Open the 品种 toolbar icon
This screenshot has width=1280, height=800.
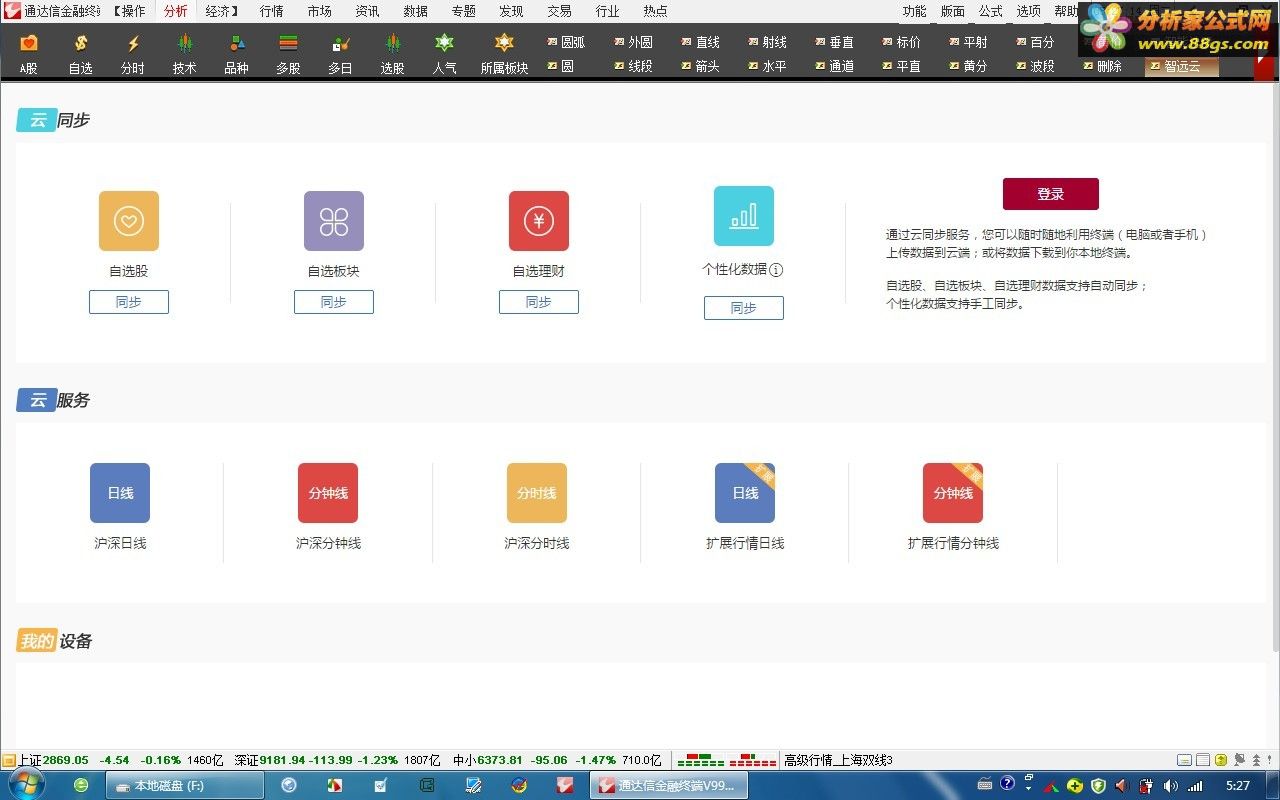[237, 54]
